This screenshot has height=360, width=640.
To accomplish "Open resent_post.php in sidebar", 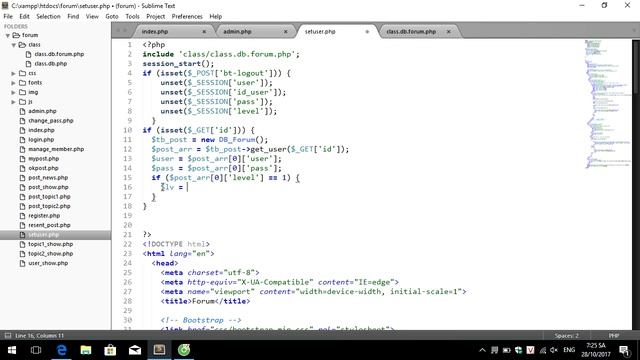I will [49, 225].
